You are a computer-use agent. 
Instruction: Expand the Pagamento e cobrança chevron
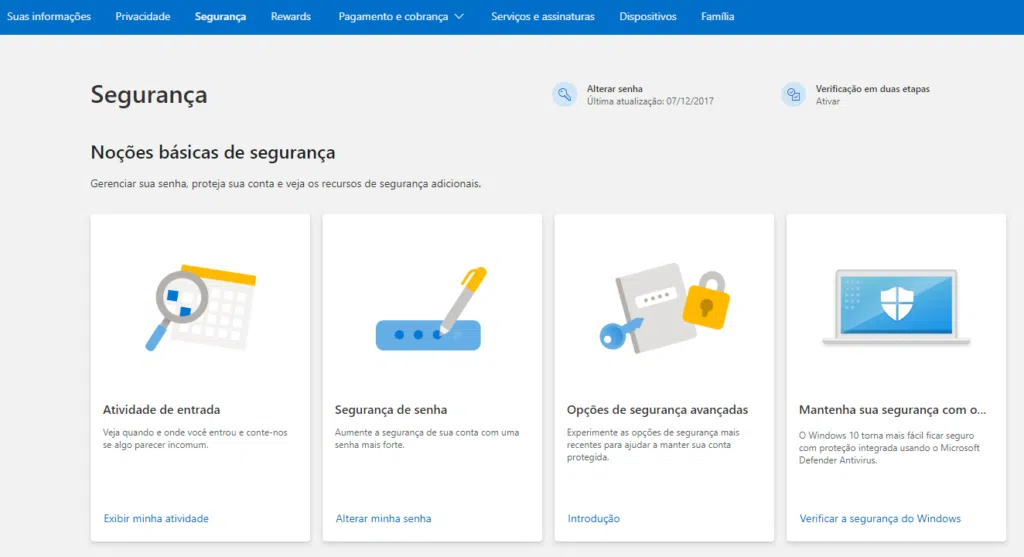(459, 16)
